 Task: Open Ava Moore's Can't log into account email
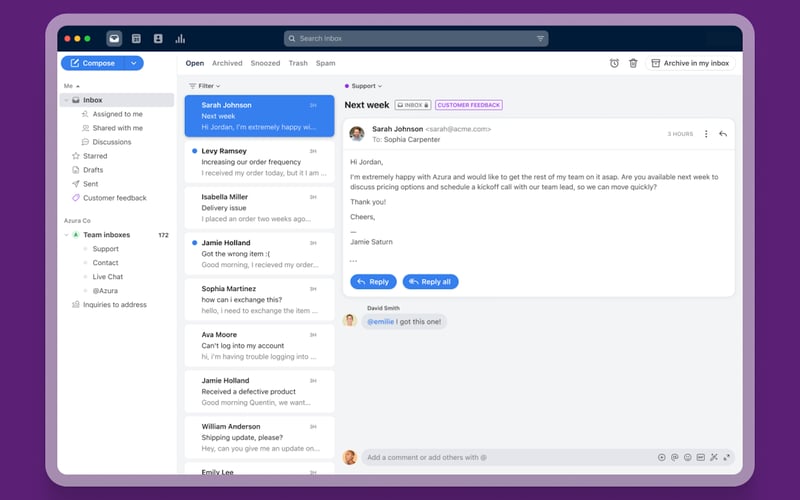[259, 345]
